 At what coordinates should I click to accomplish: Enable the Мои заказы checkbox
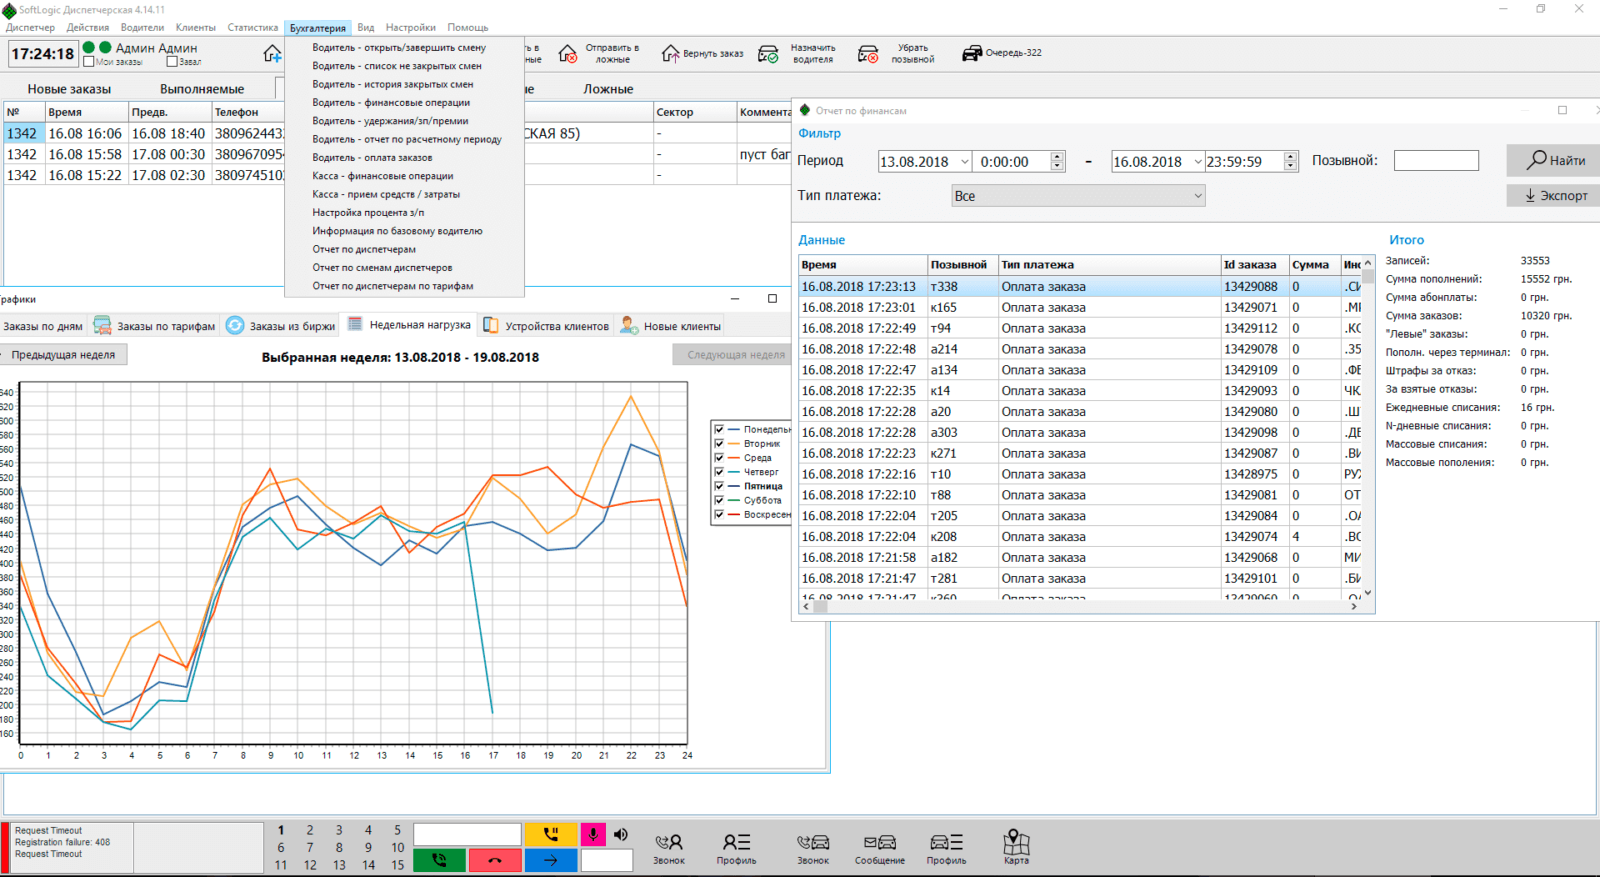point(89,62)
